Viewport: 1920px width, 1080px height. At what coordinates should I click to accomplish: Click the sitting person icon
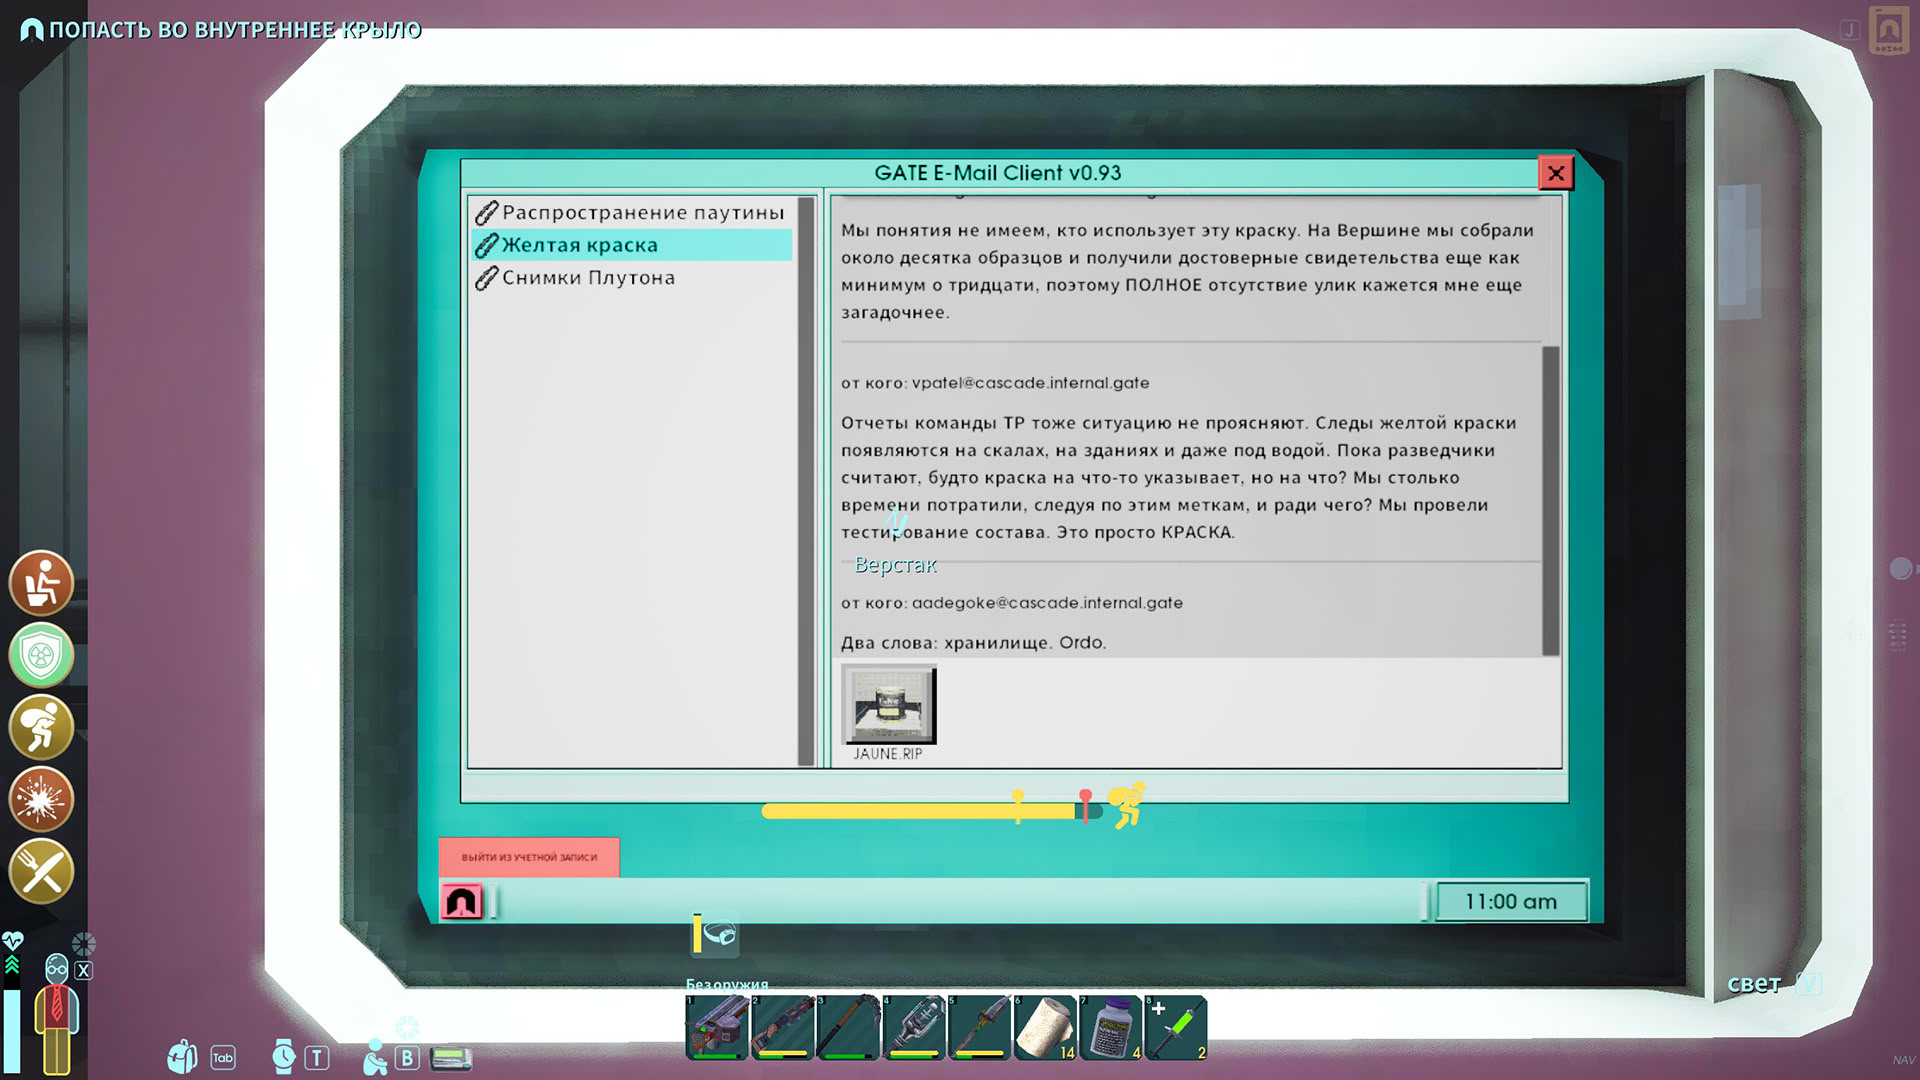[375, 1057]
